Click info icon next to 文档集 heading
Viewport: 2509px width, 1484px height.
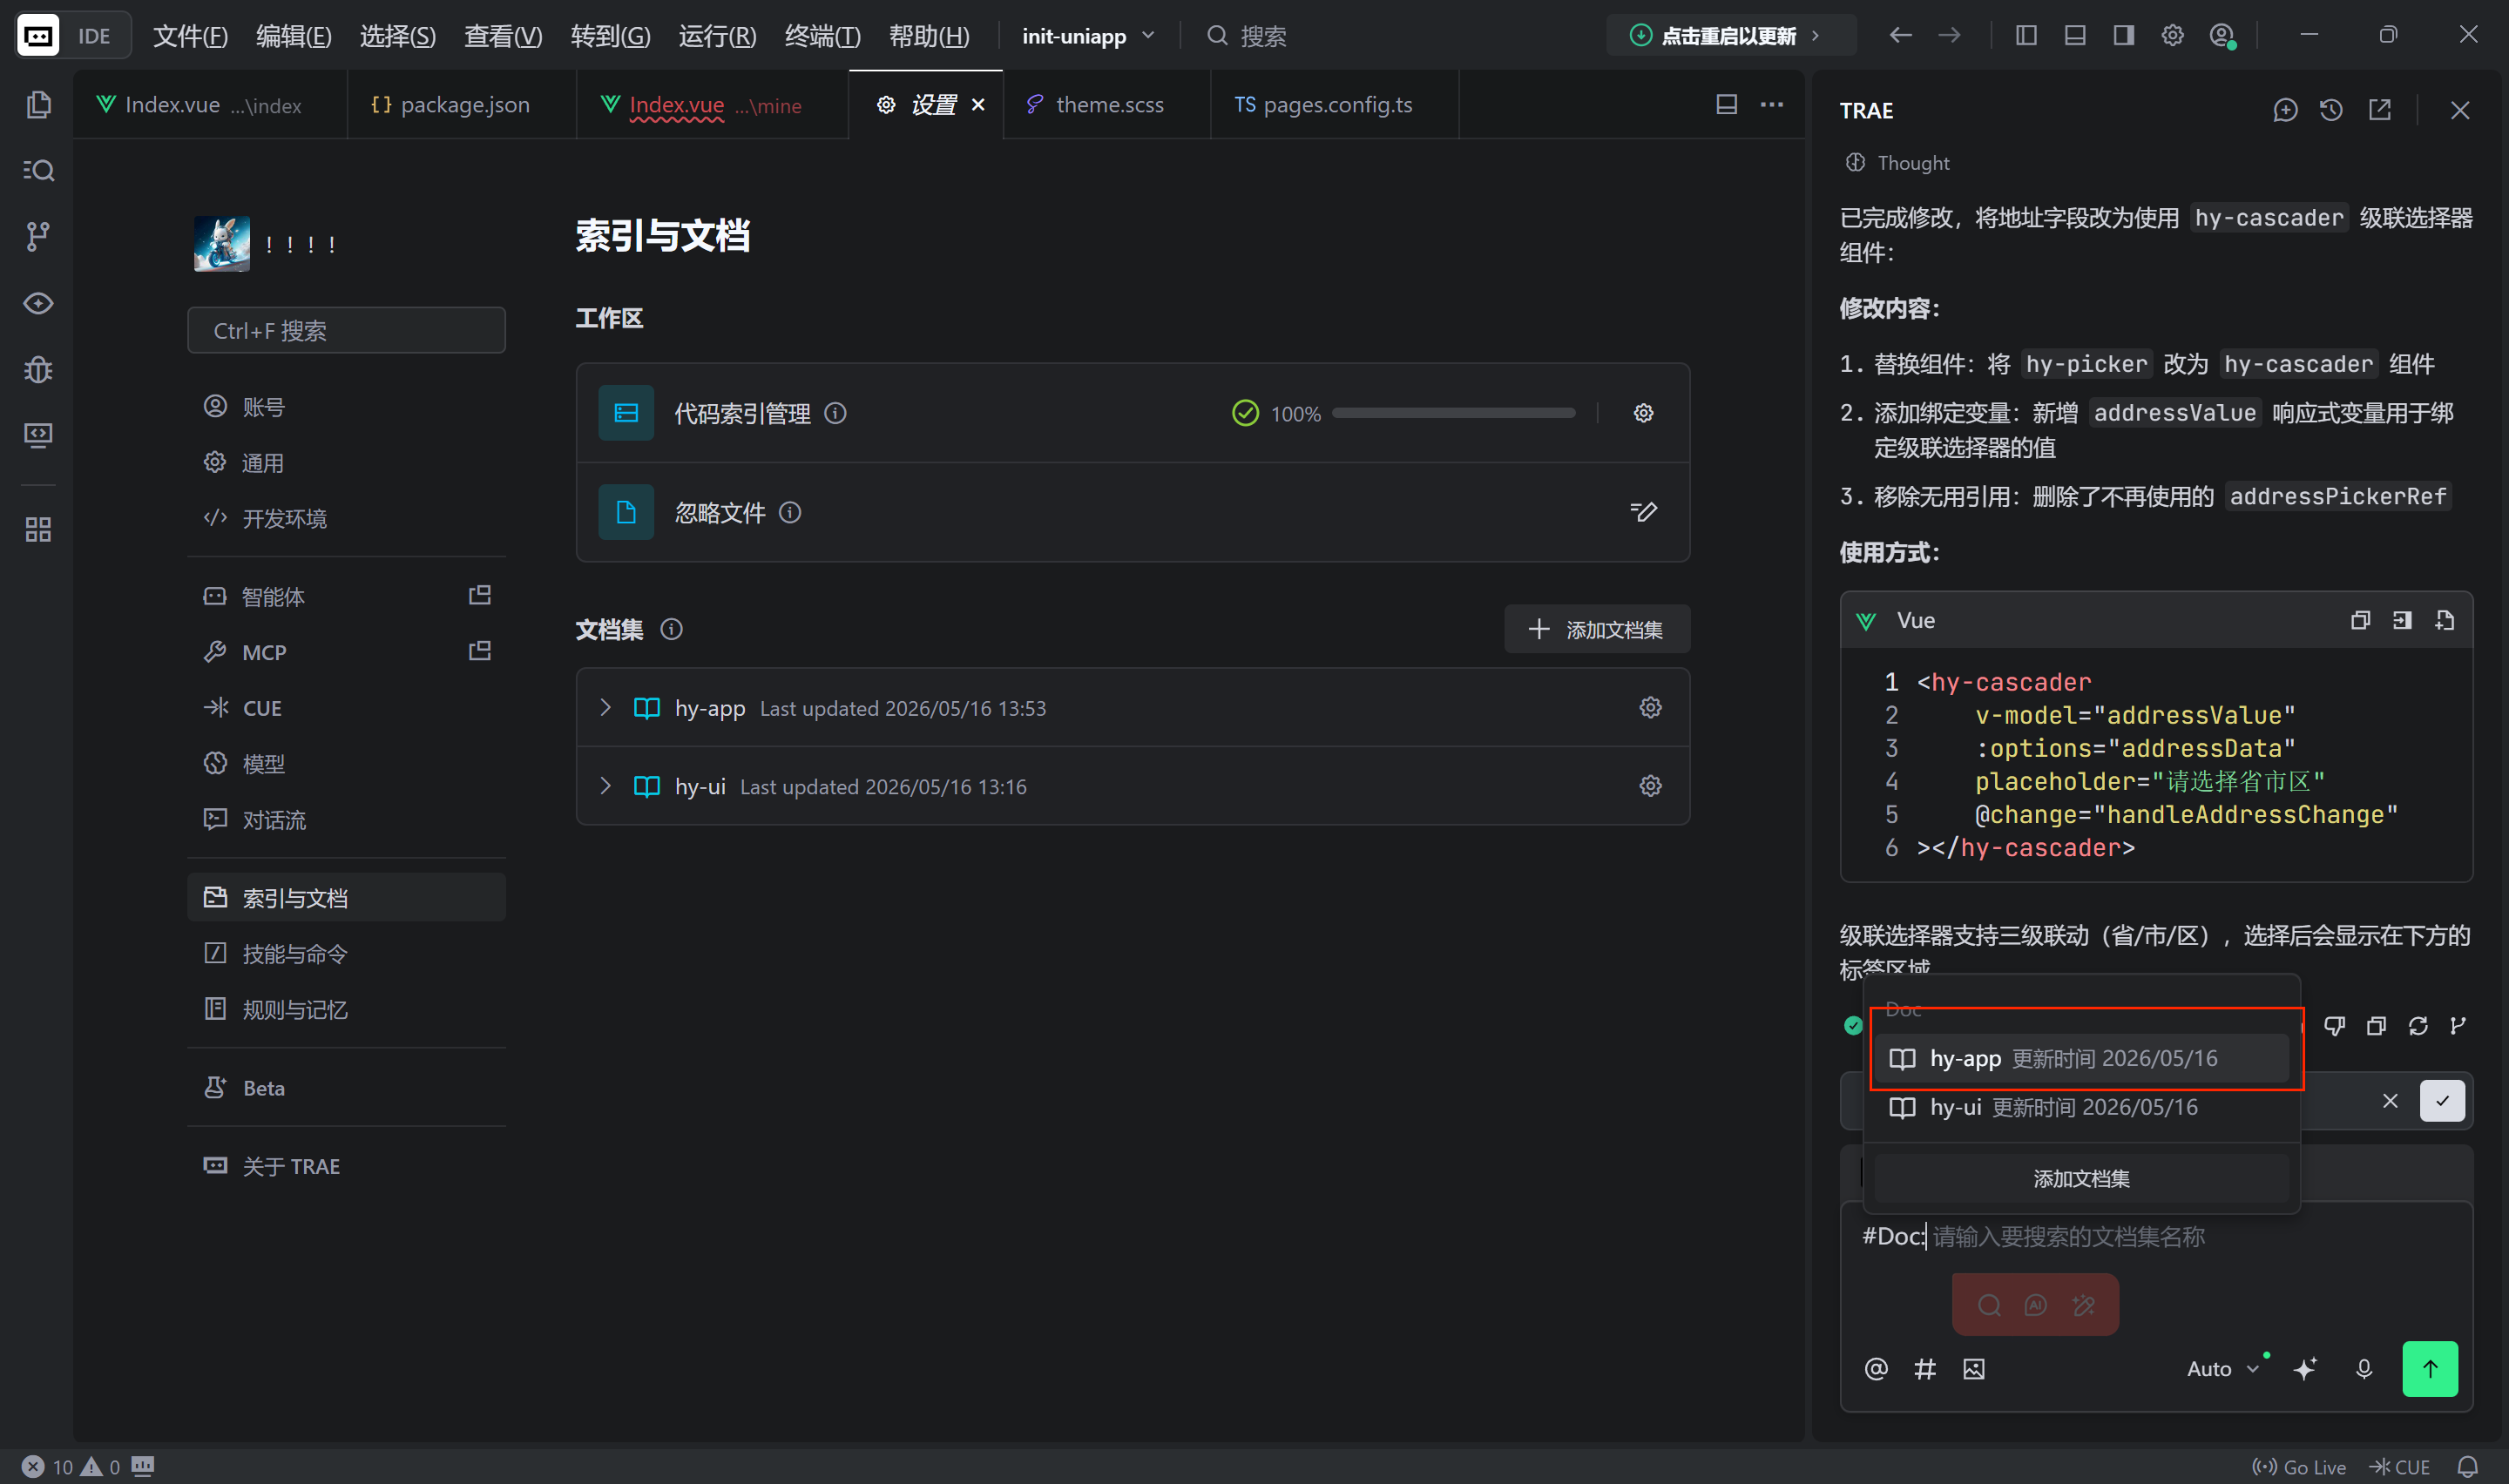click(672, 629)
